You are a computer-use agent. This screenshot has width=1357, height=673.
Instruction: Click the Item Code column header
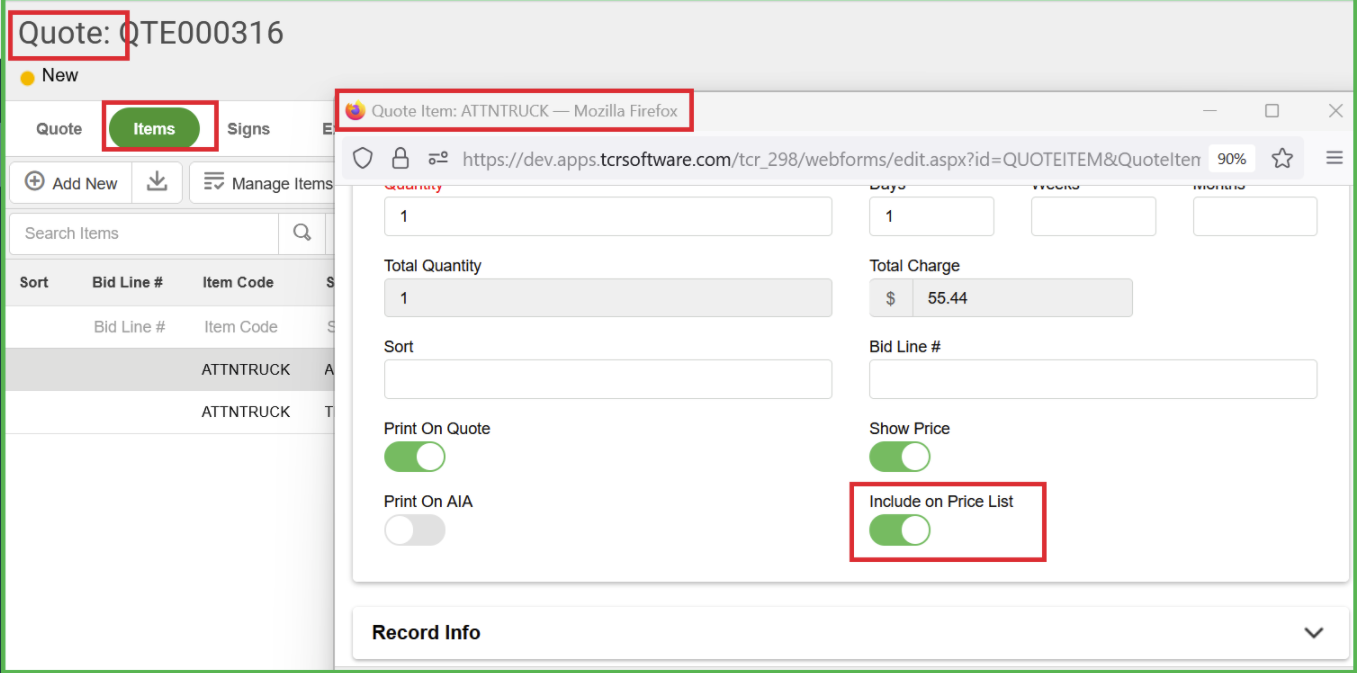click(238, 282)
